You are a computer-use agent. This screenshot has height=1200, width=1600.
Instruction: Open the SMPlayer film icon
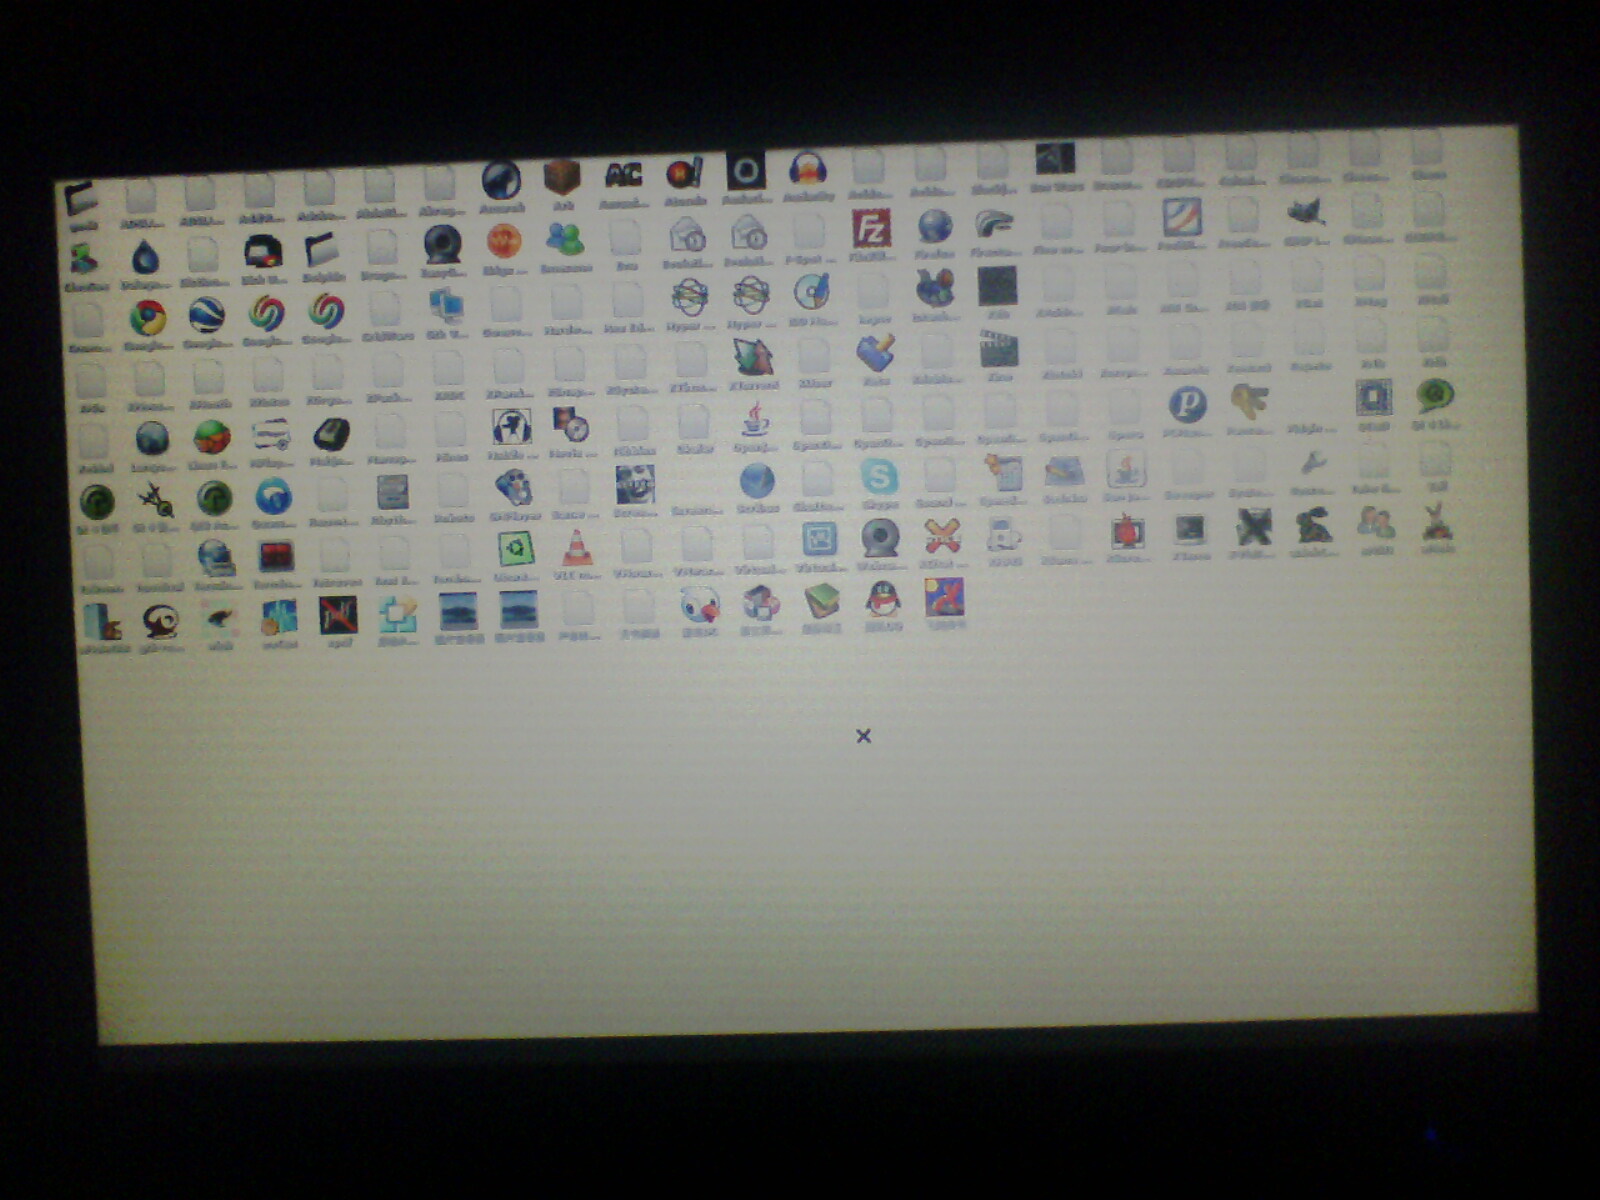click(x=514, y=489)
